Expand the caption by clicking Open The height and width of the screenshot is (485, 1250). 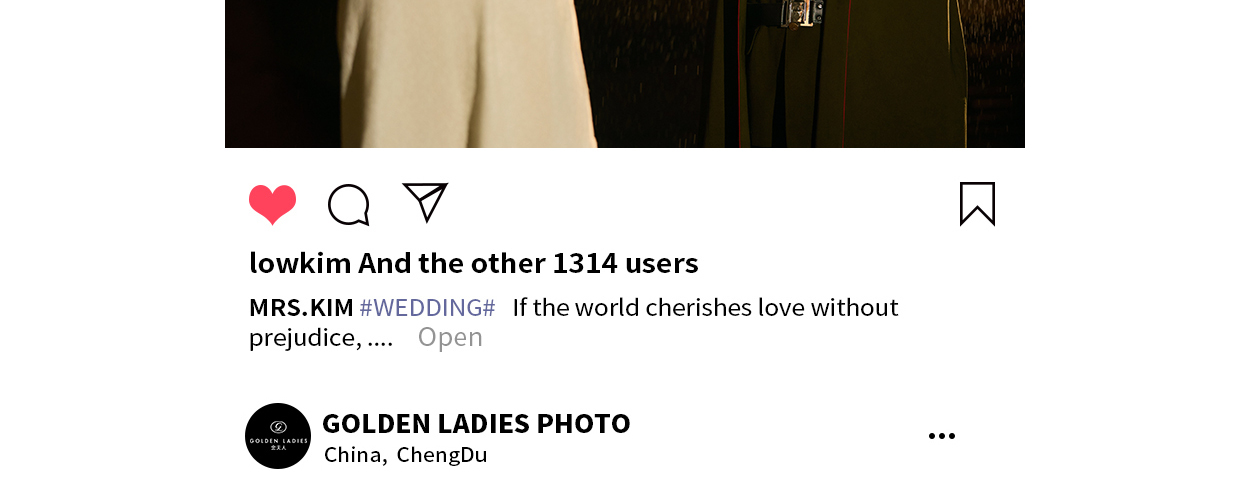tap(450, 337)
